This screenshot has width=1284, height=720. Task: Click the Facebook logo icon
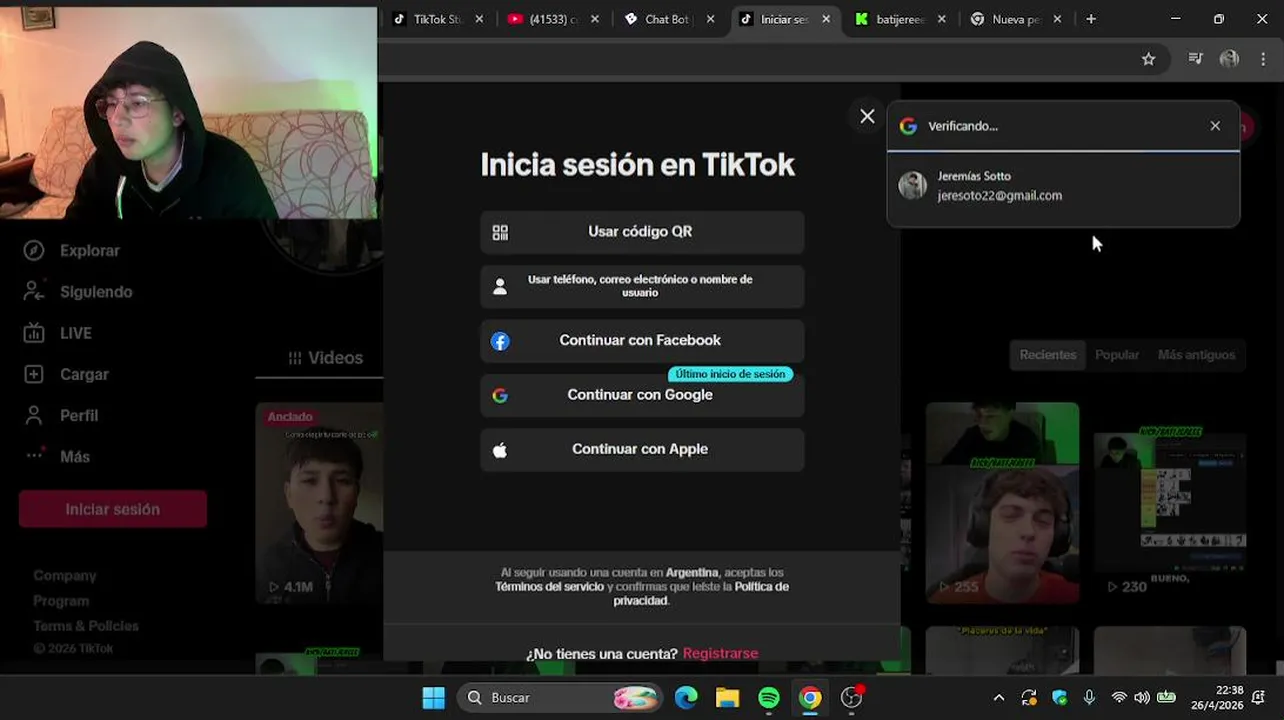(x=500, y=341)
